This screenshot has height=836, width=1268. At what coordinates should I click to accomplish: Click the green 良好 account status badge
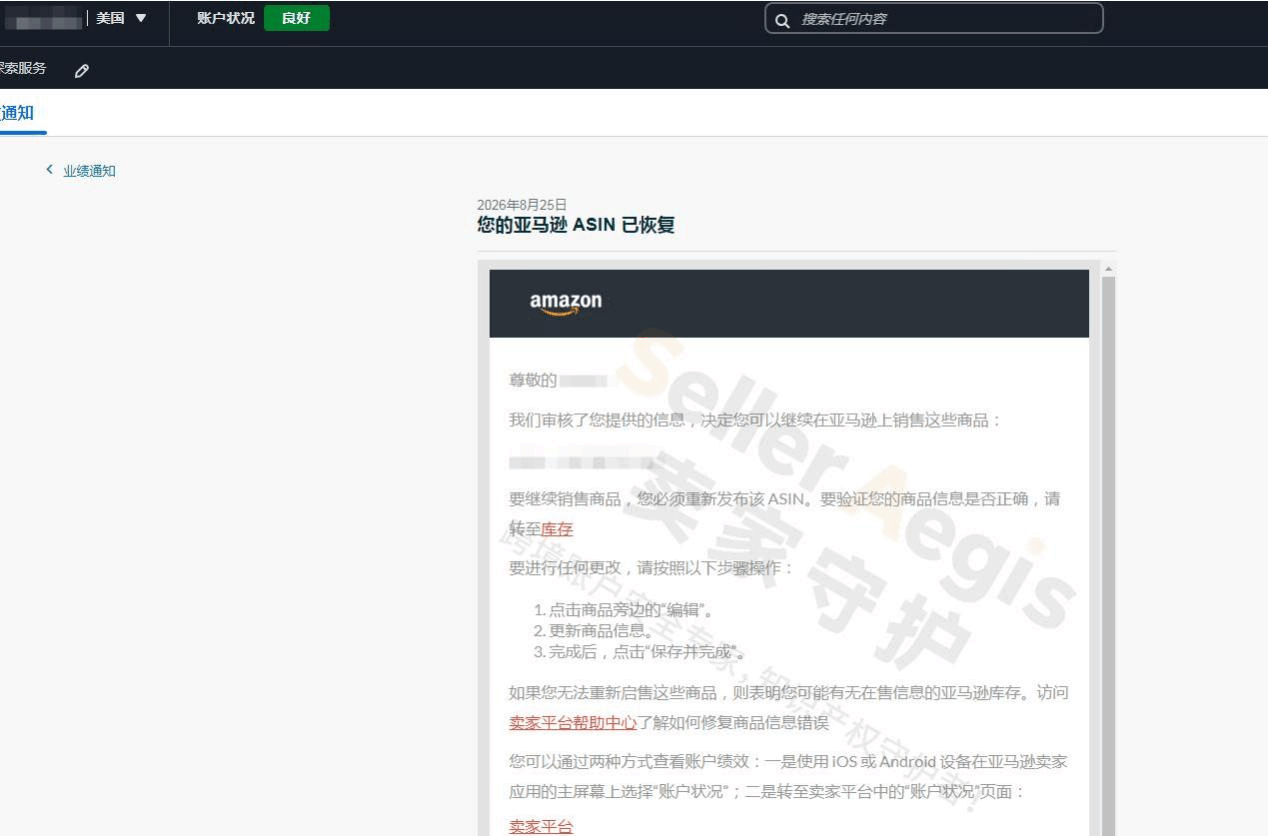click(x=296, y=18)
